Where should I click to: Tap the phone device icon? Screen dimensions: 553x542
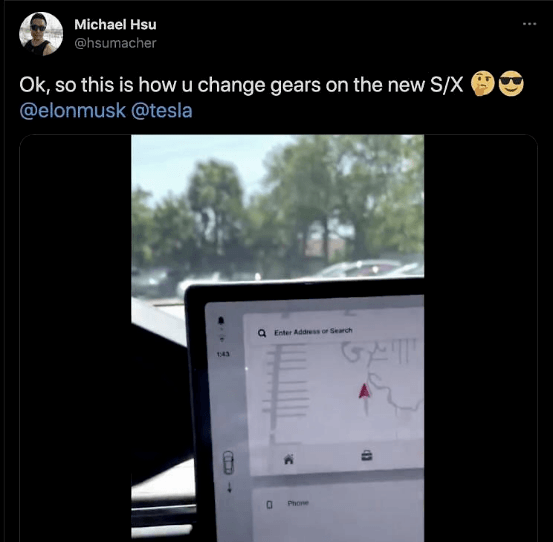pyautogui.click(x=269, y=505)
